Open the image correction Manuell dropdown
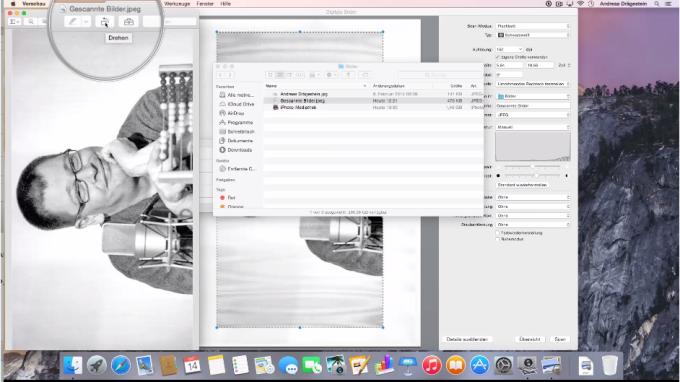 [532, 127]
